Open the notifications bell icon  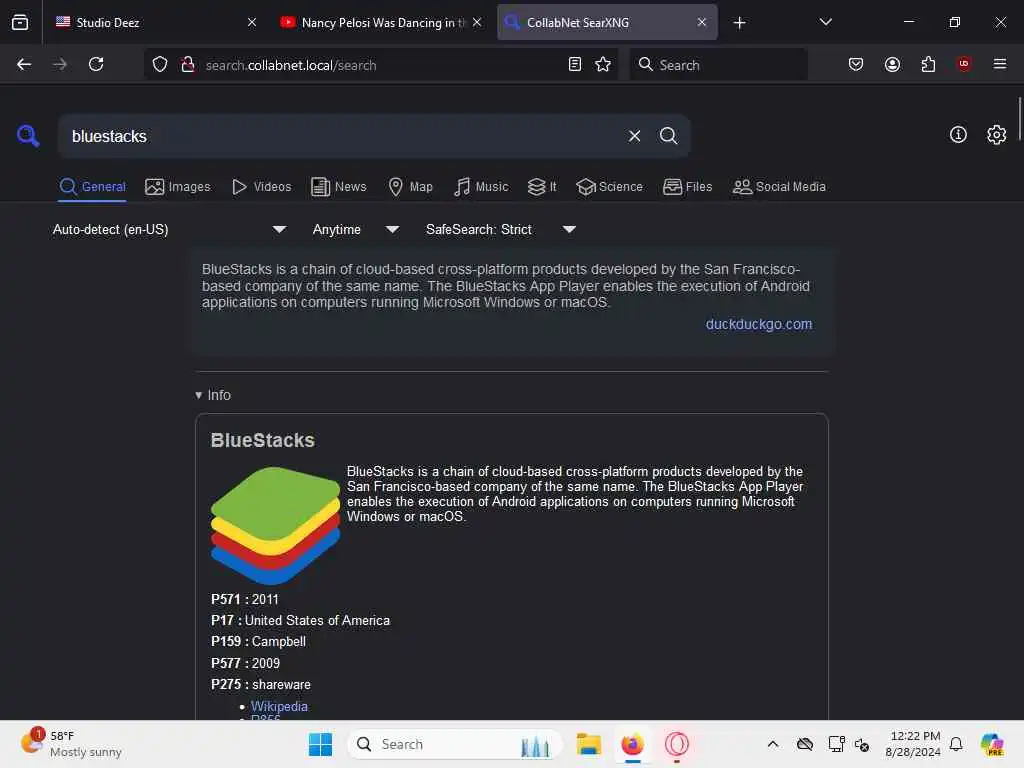point(956,744)
